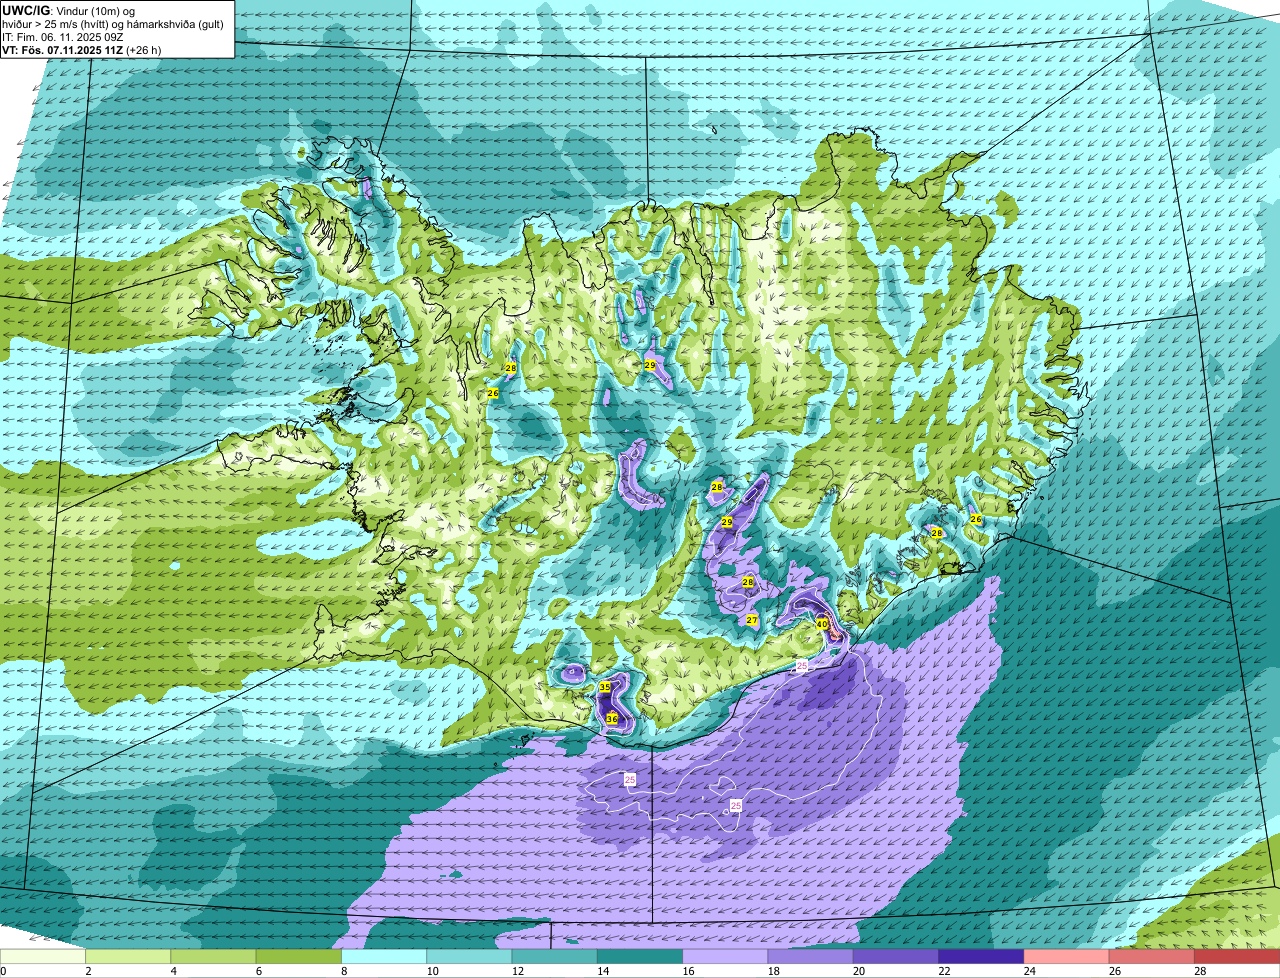Click the title line 'UWC/IG: Vindur (10m) og'
The image size is (1280, 978).
(x=68, y=10)
